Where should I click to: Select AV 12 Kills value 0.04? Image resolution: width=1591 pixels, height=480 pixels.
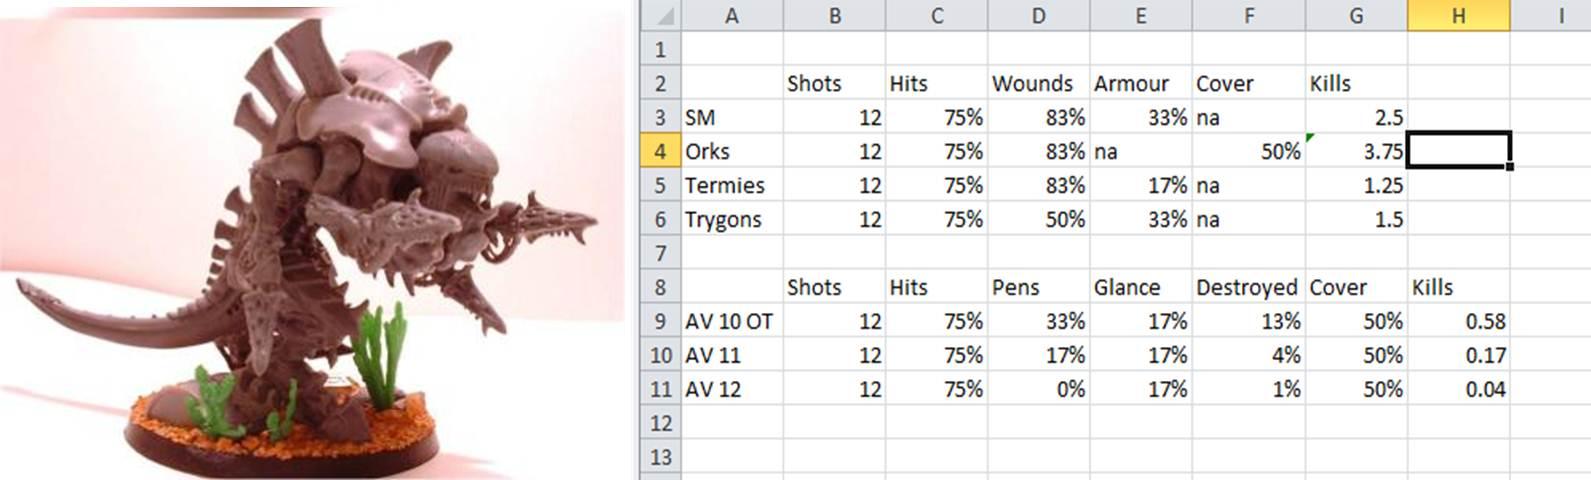(x=1458, y=389)
